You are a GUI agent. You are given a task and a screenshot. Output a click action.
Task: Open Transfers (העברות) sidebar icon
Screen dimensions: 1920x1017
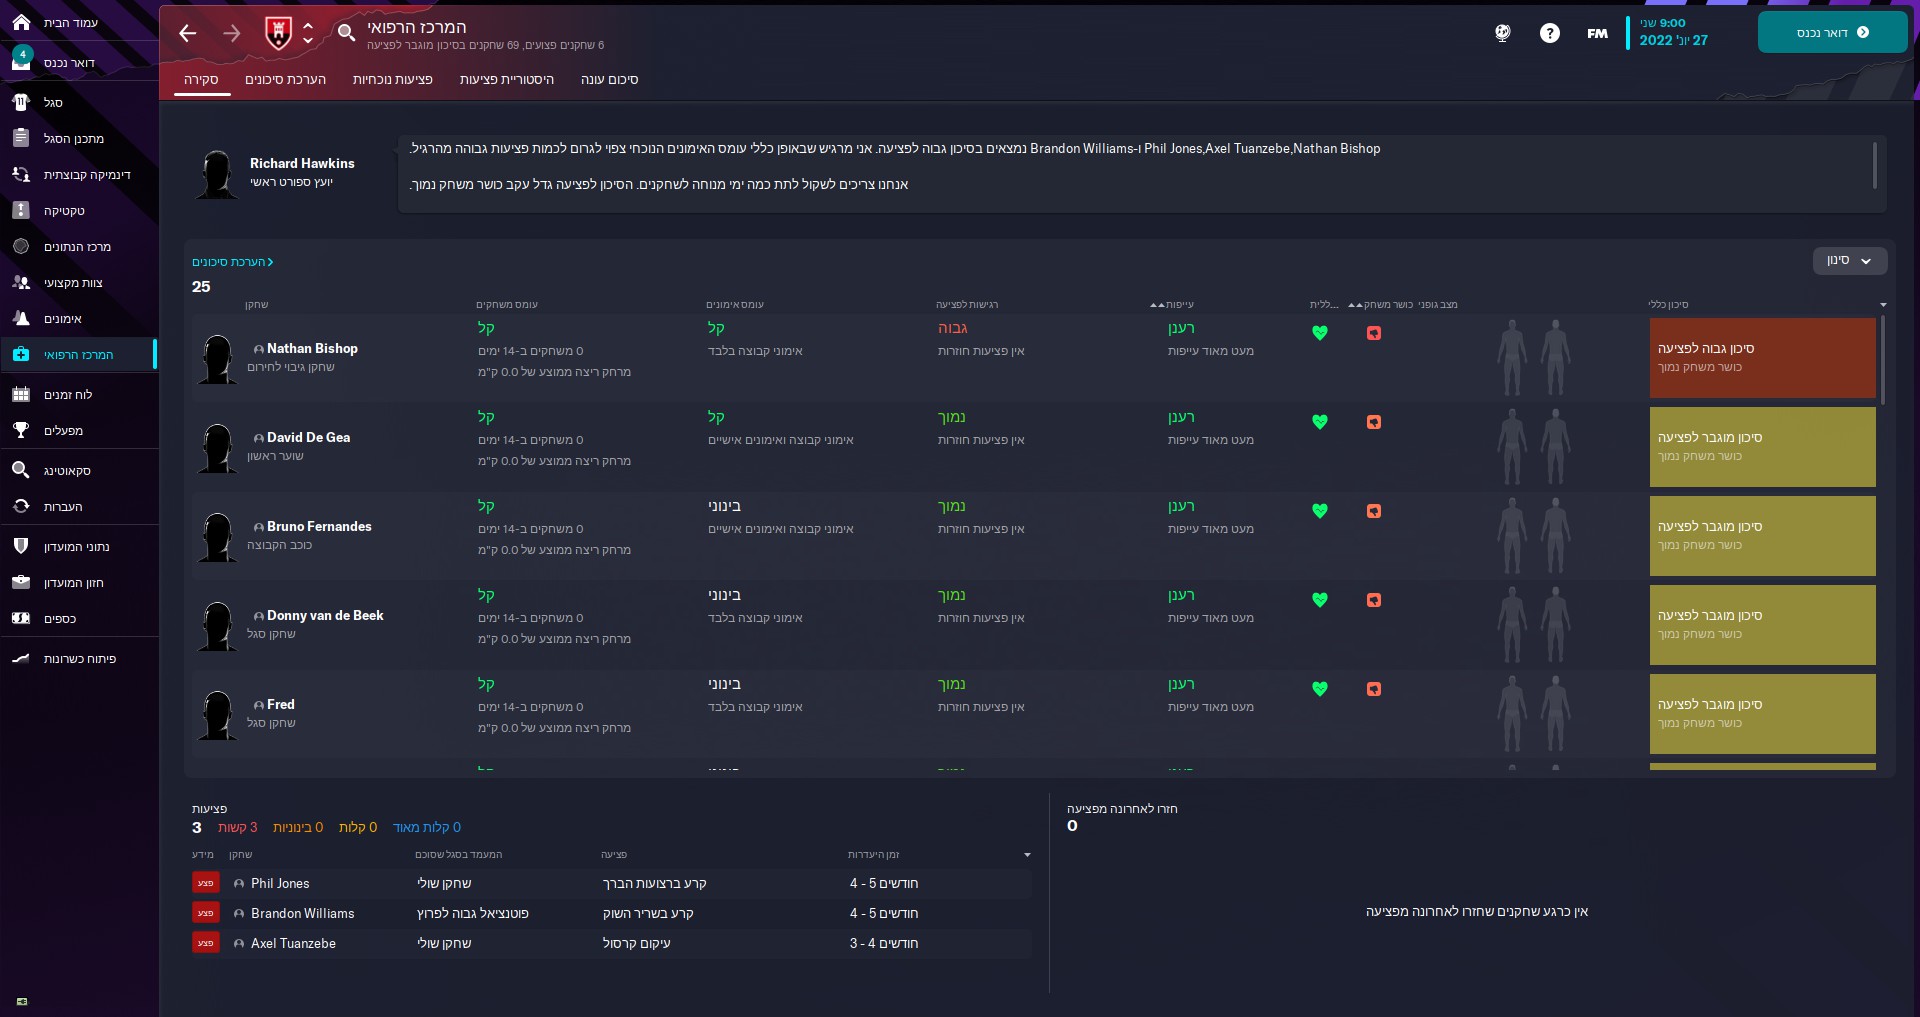[21, 506]
